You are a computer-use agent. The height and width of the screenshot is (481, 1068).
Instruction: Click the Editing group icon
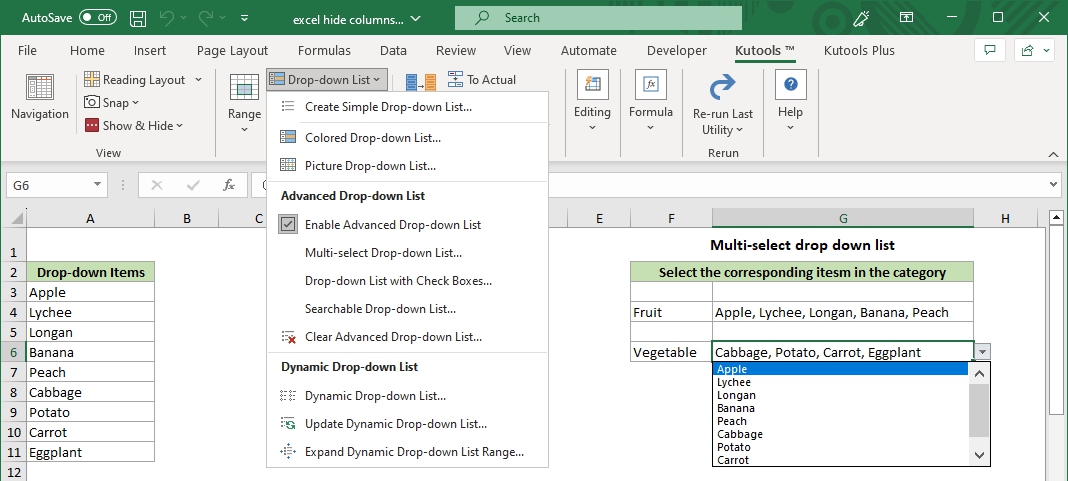[x=592, y=87]
